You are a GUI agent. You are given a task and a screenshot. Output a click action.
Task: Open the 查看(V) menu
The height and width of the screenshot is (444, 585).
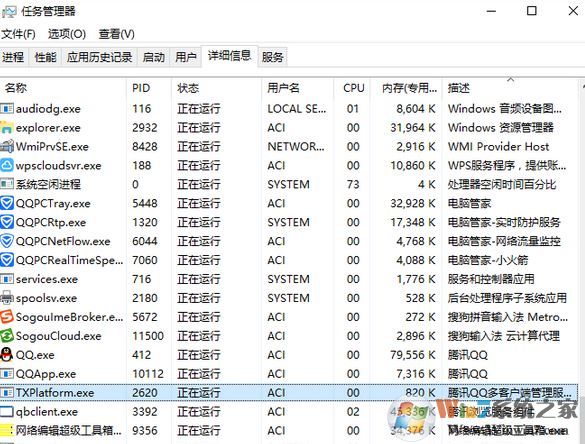point(116,34)
